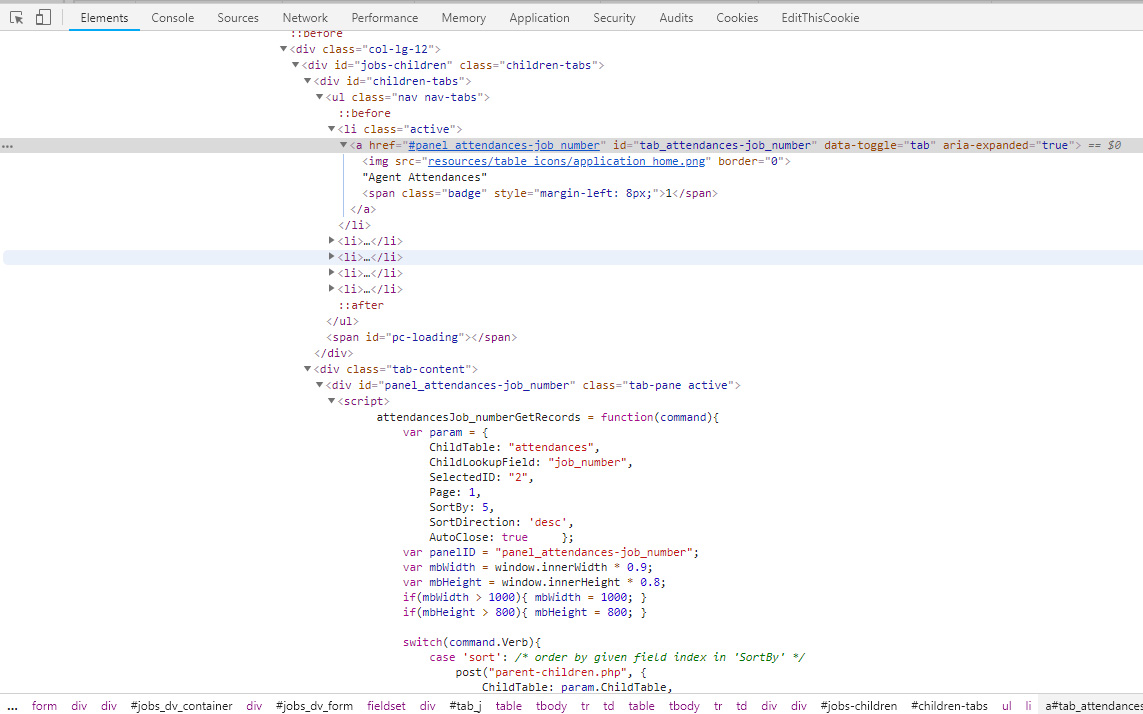The width and height of the screenshot is (1143, 714).
Task: Select #children-tabs in the breadcrumb
Action: (949, 706)
